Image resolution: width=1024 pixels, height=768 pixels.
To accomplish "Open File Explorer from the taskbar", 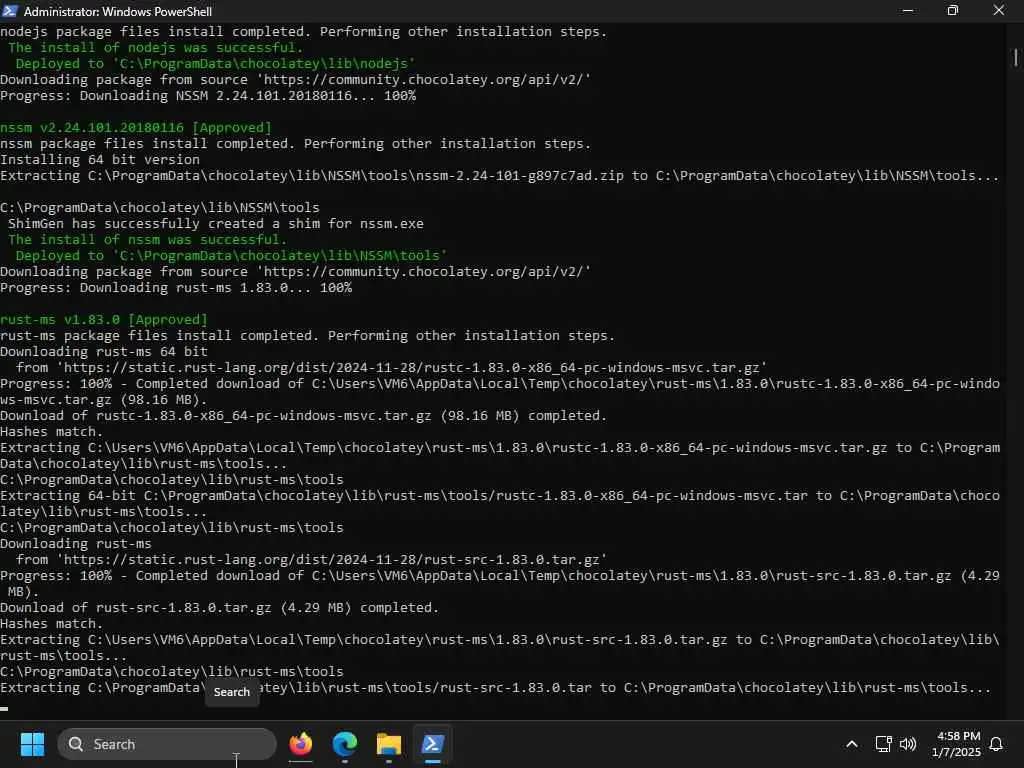I will pos(389,744).
